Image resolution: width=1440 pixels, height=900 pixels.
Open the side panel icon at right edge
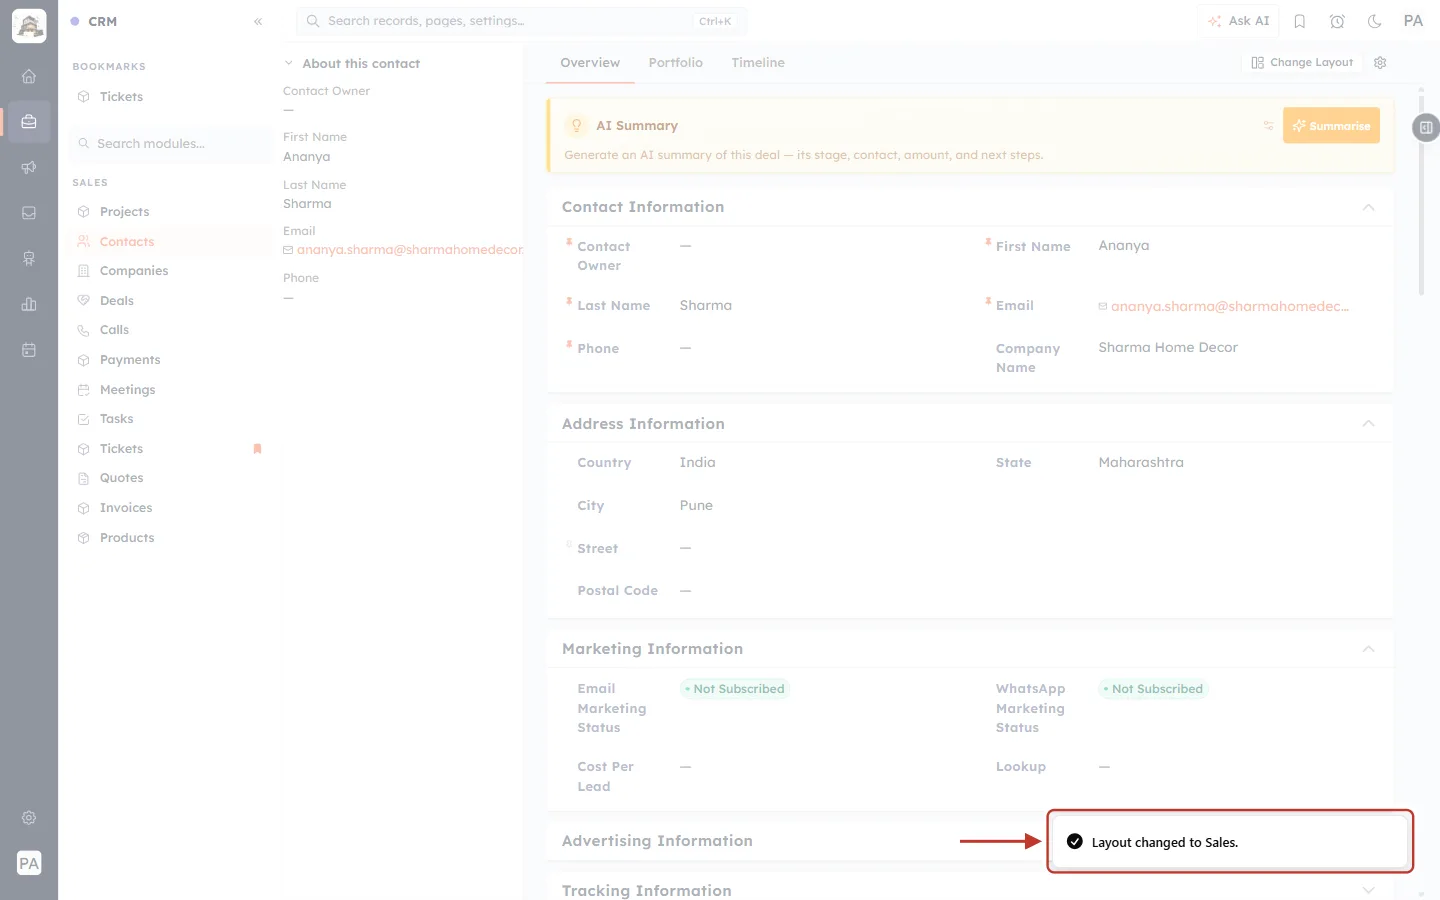click(x=1426, y=127)
